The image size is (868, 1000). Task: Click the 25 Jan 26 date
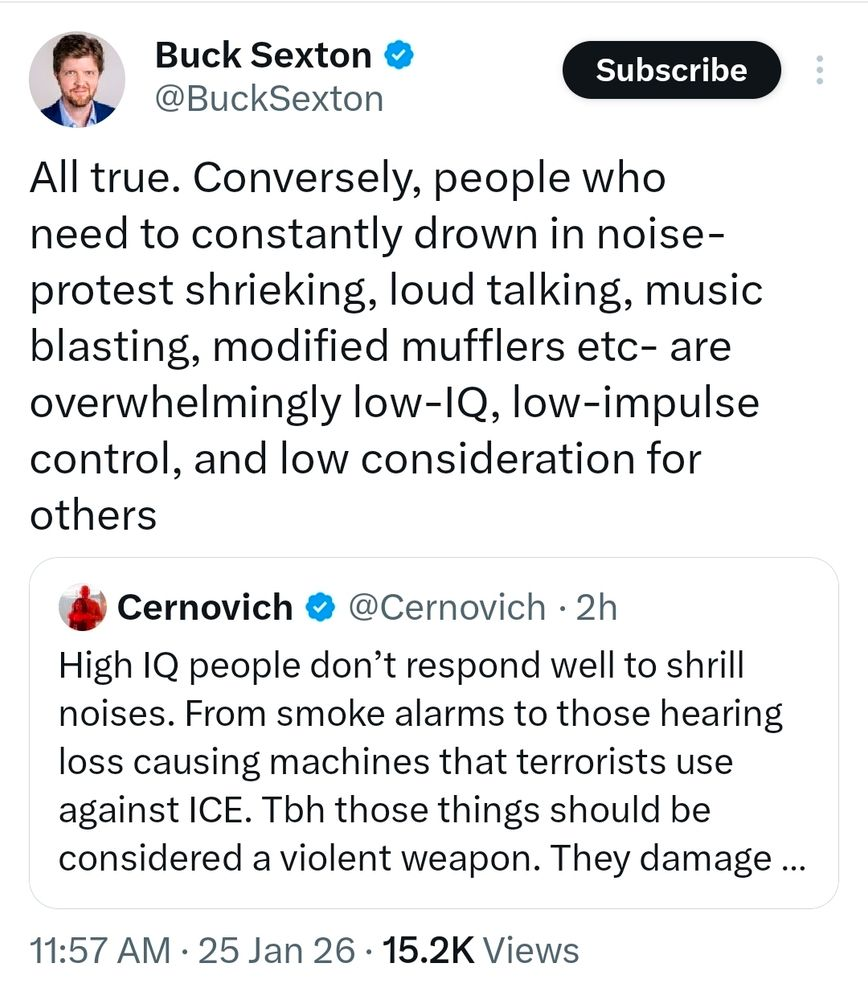[276, 951]
